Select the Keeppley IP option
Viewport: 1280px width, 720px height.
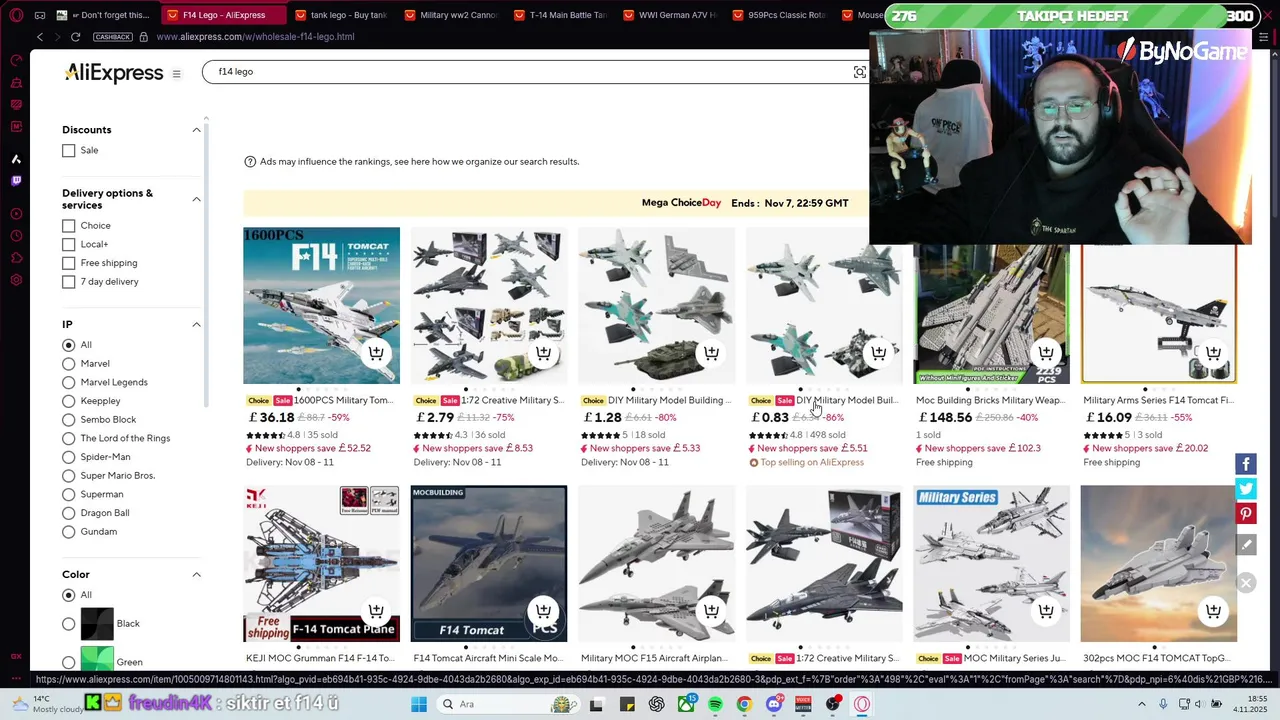point(68,401)
